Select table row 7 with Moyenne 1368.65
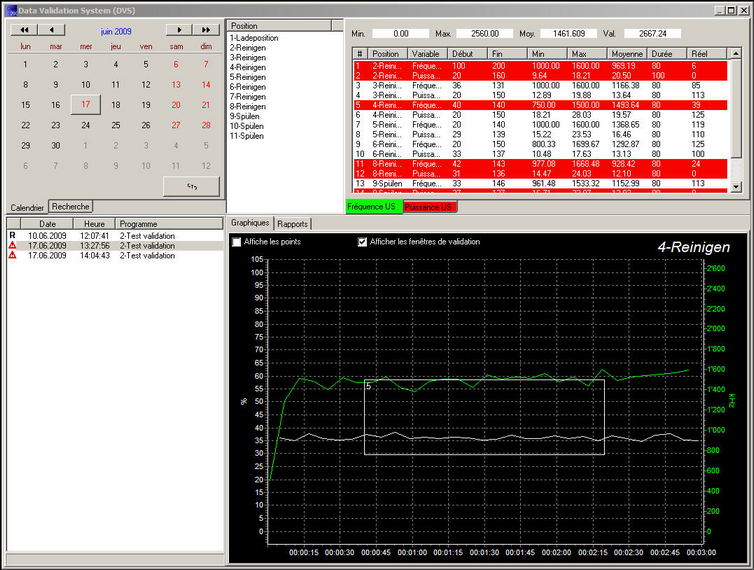Viewport: 754px width, 570px height. point(540,125)
